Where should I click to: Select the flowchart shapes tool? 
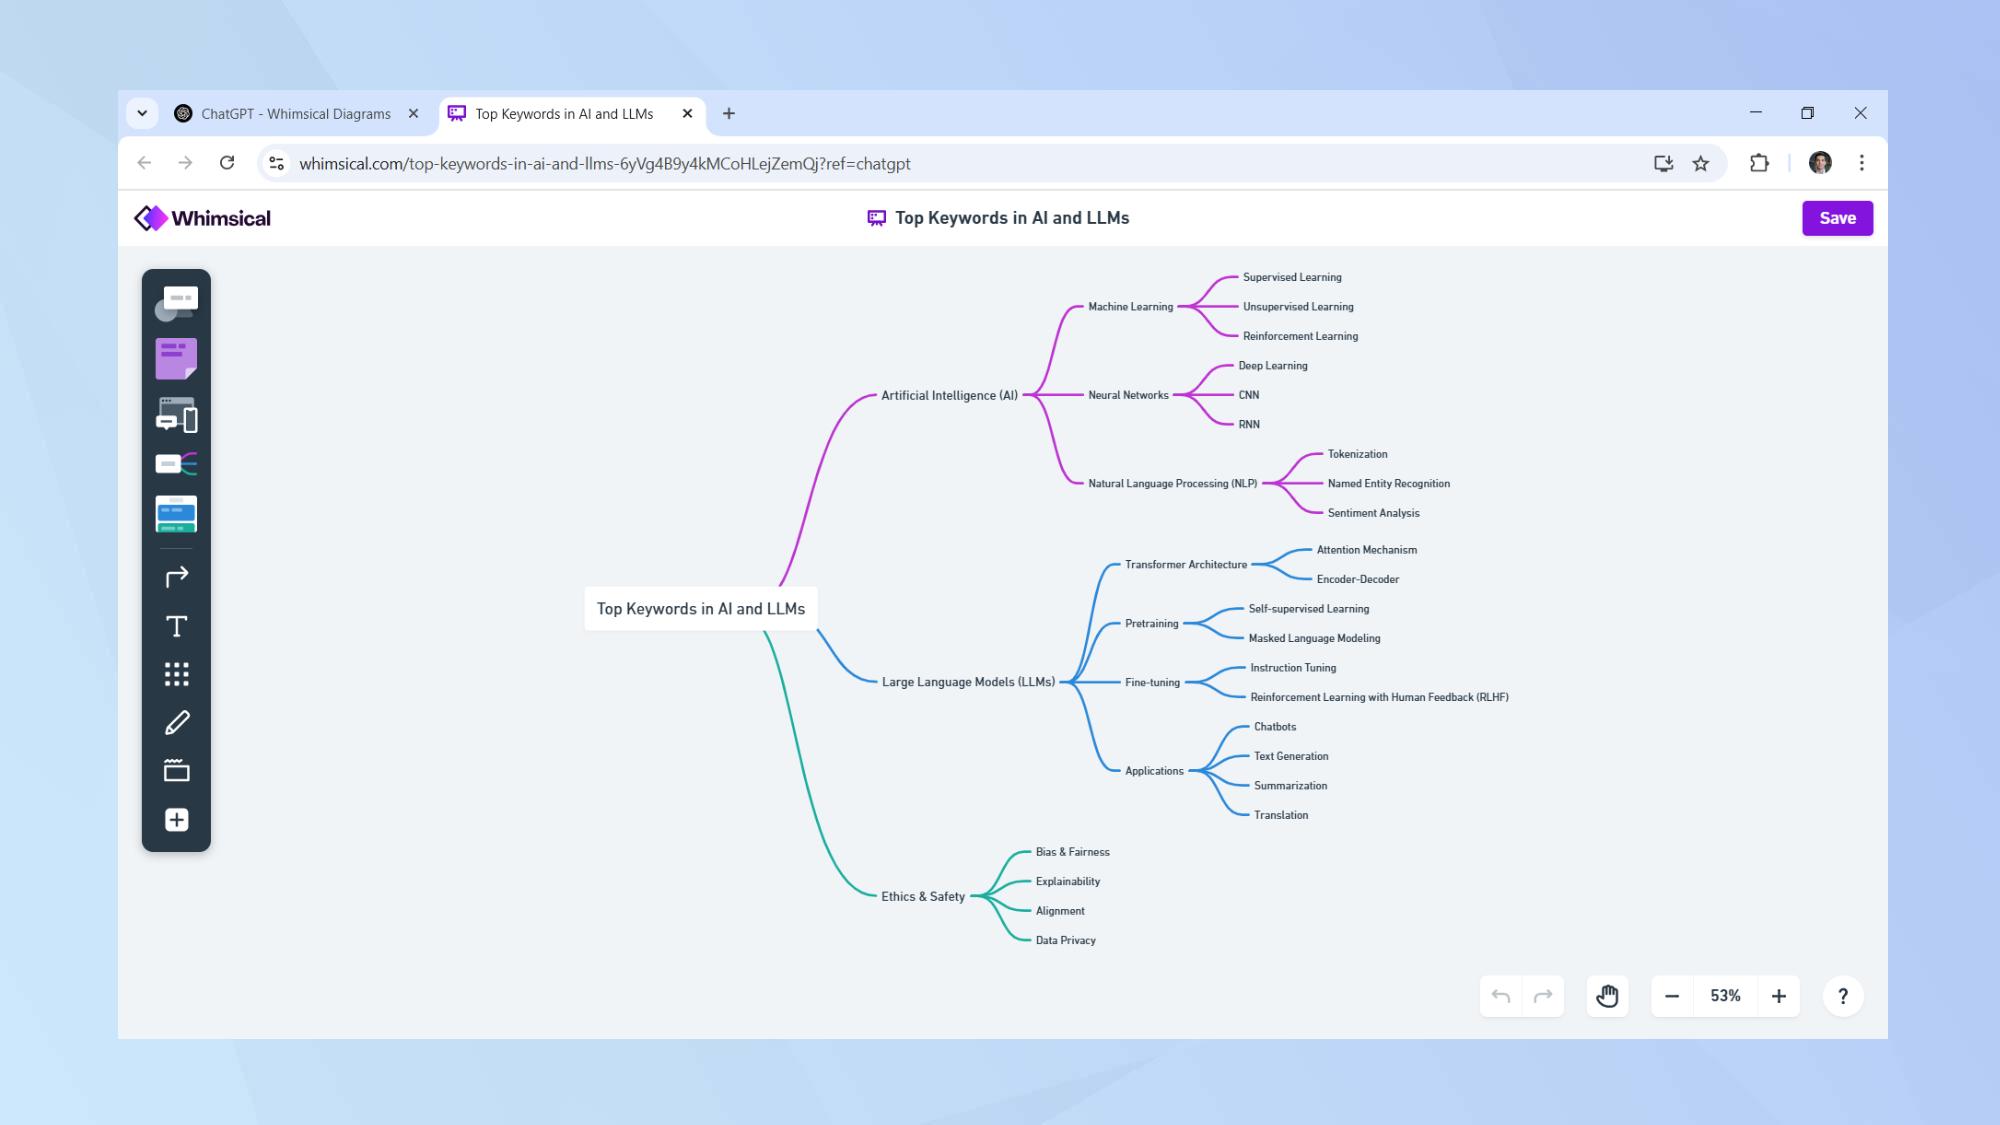[176, 303]
